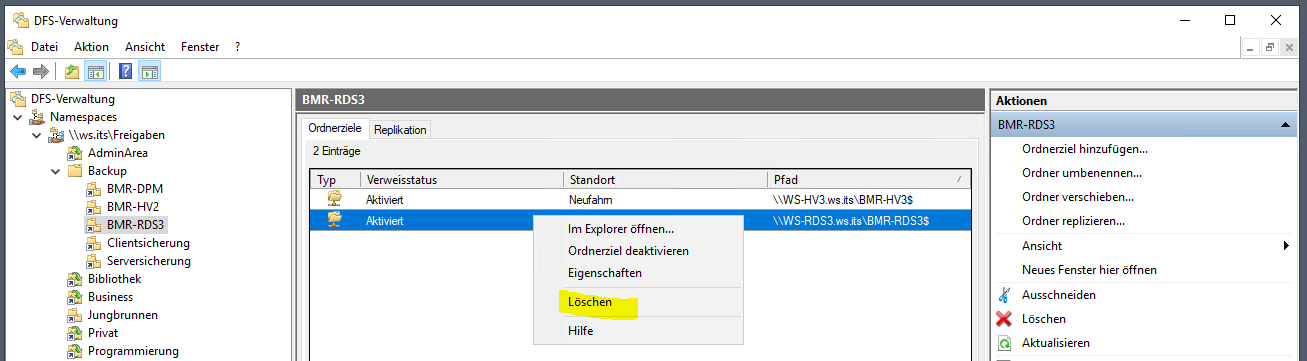This screenshot has width=1307, height=361.
Task: Collapse the \\ws.its\Freigaben namespace node
Action: click(x=38, y=135)
